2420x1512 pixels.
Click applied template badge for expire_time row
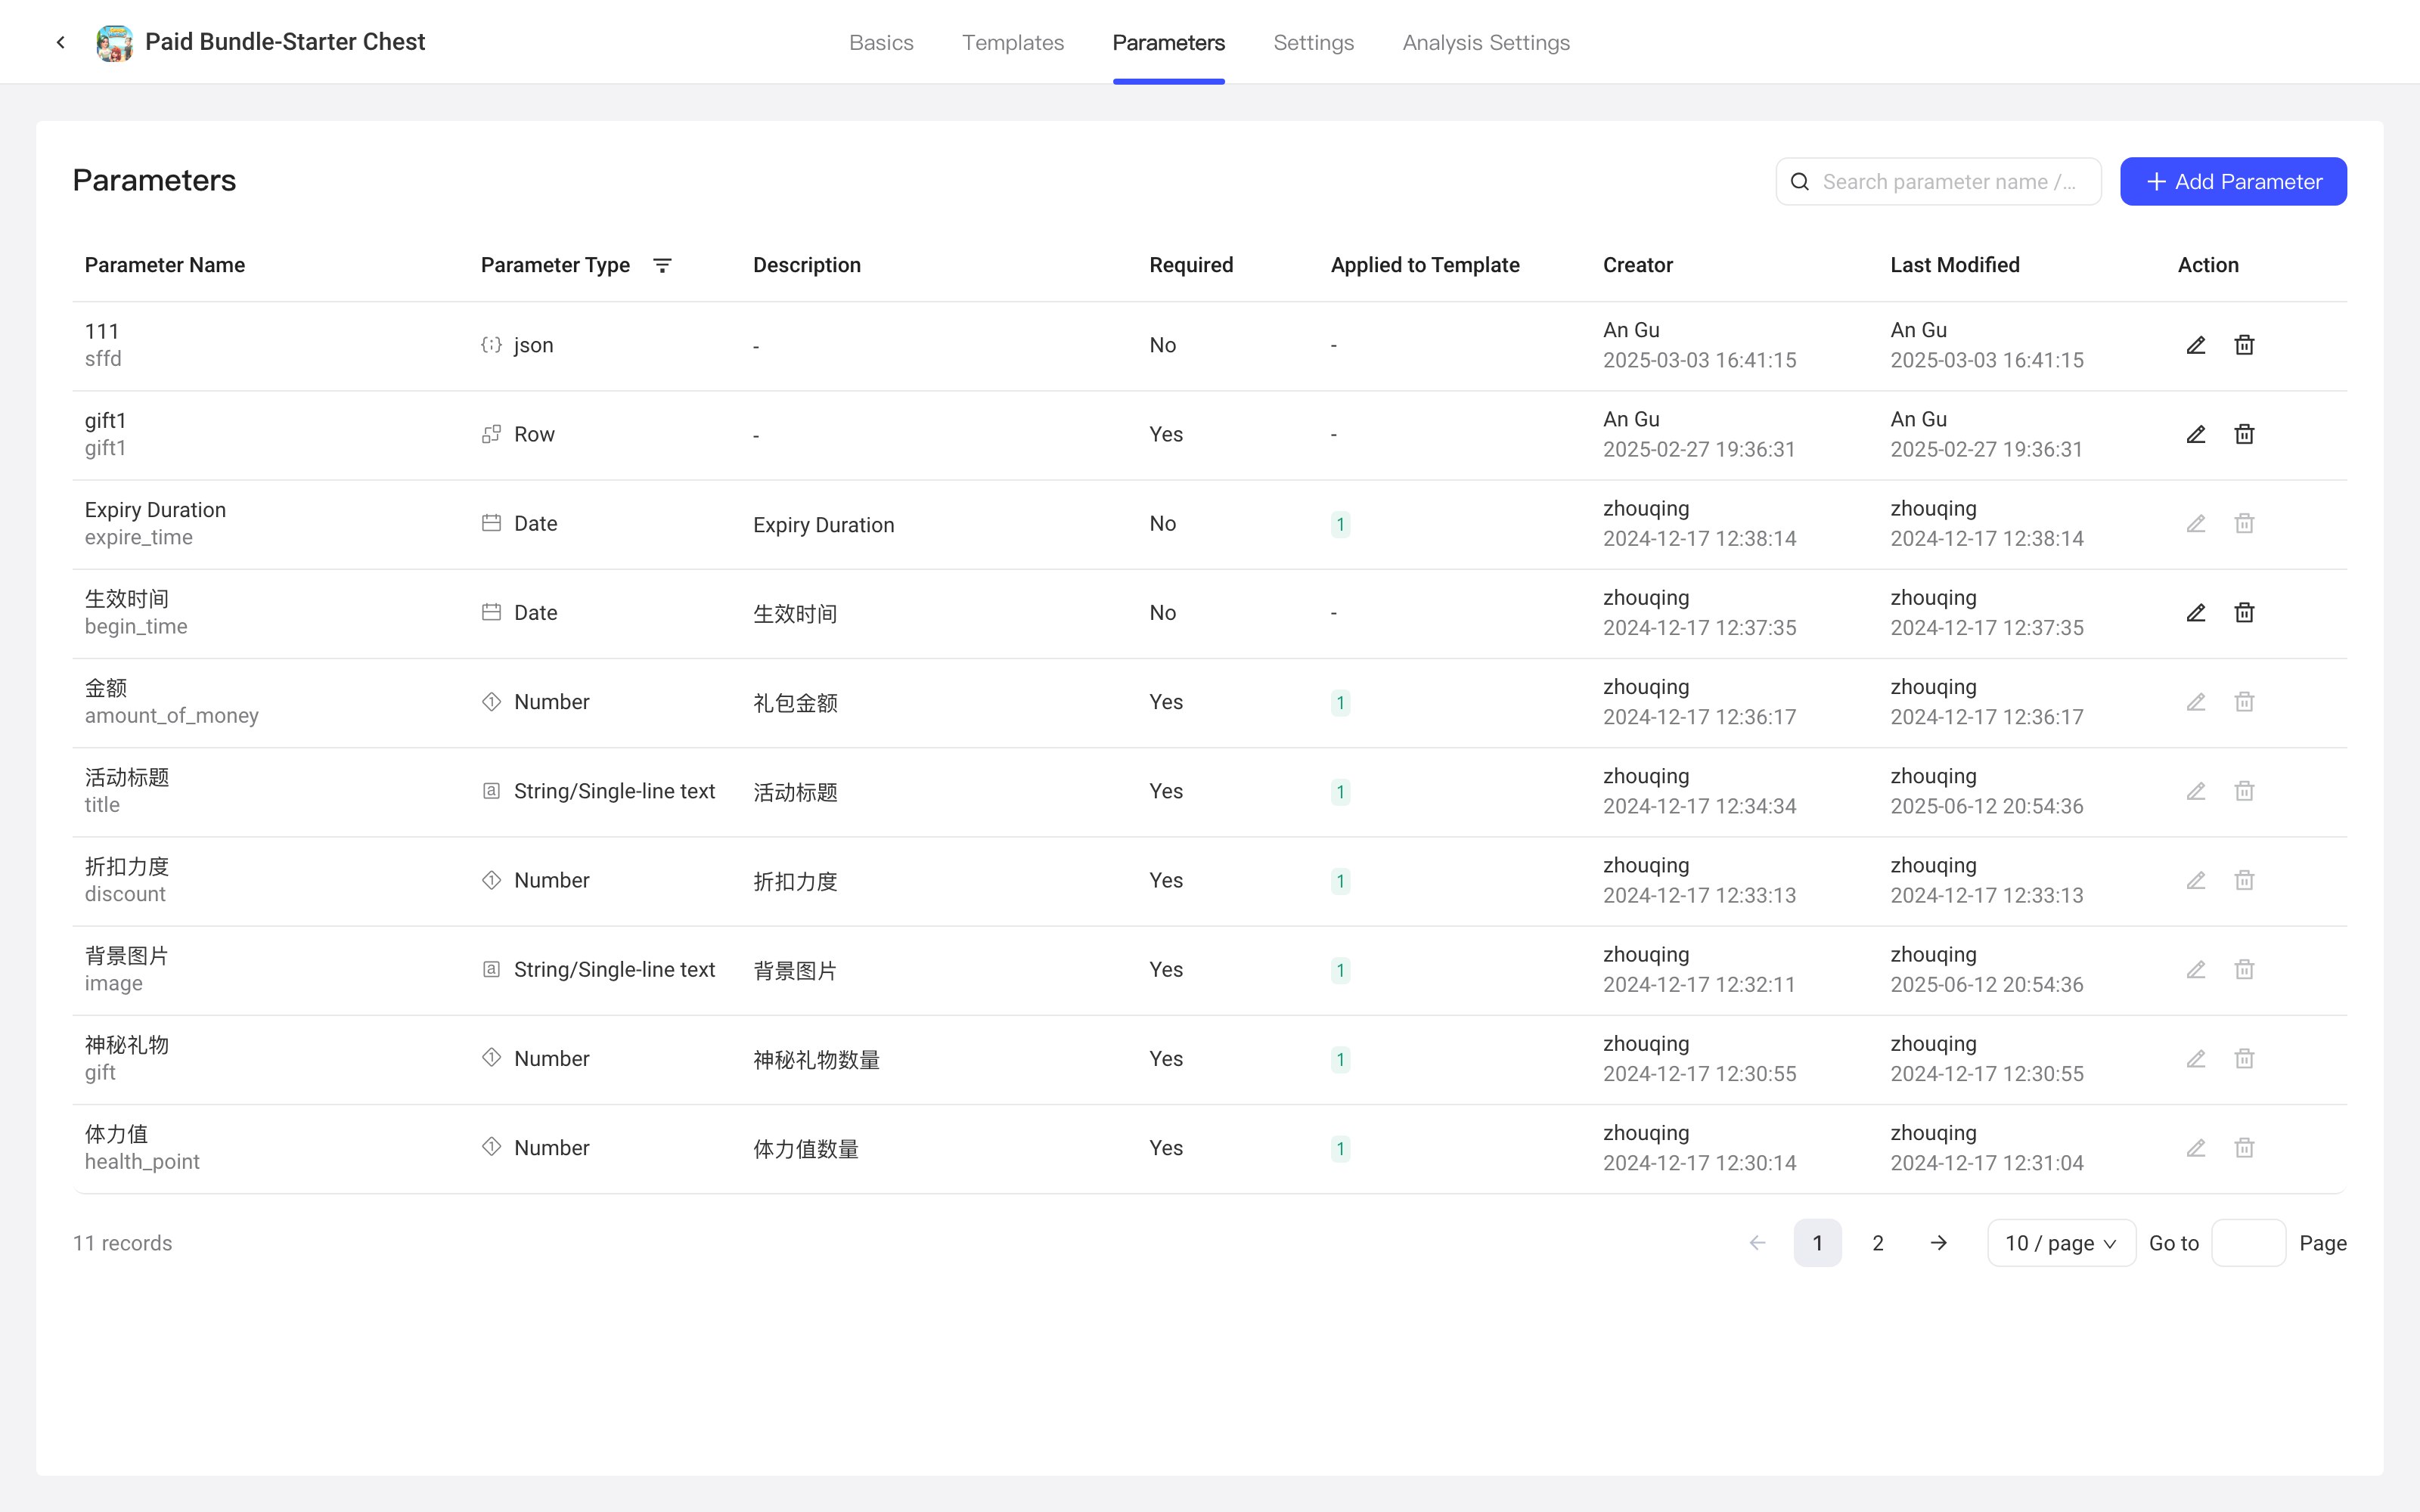tap(1340, 525)
